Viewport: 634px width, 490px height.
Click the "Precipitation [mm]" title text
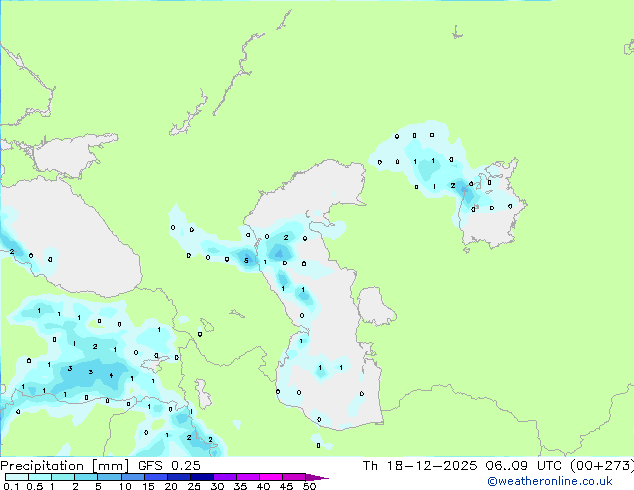point(65,466)
